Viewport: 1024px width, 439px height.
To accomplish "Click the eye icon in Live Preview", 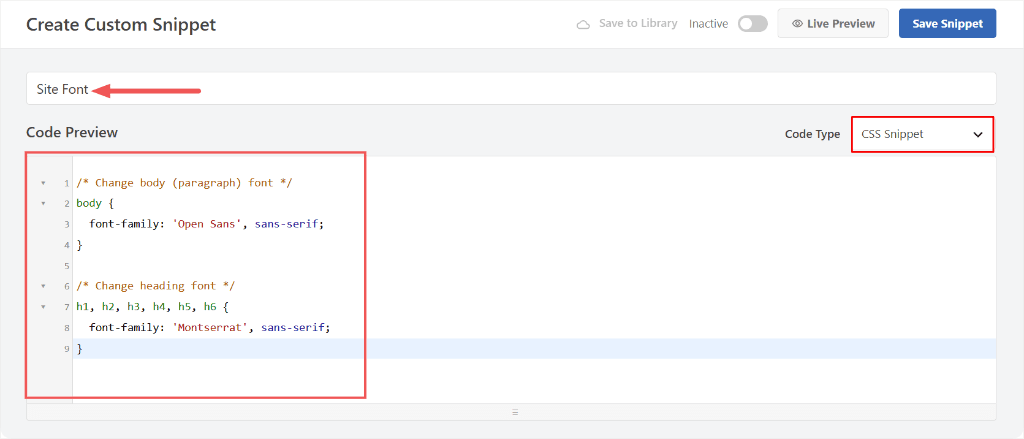I will point(797,24).
